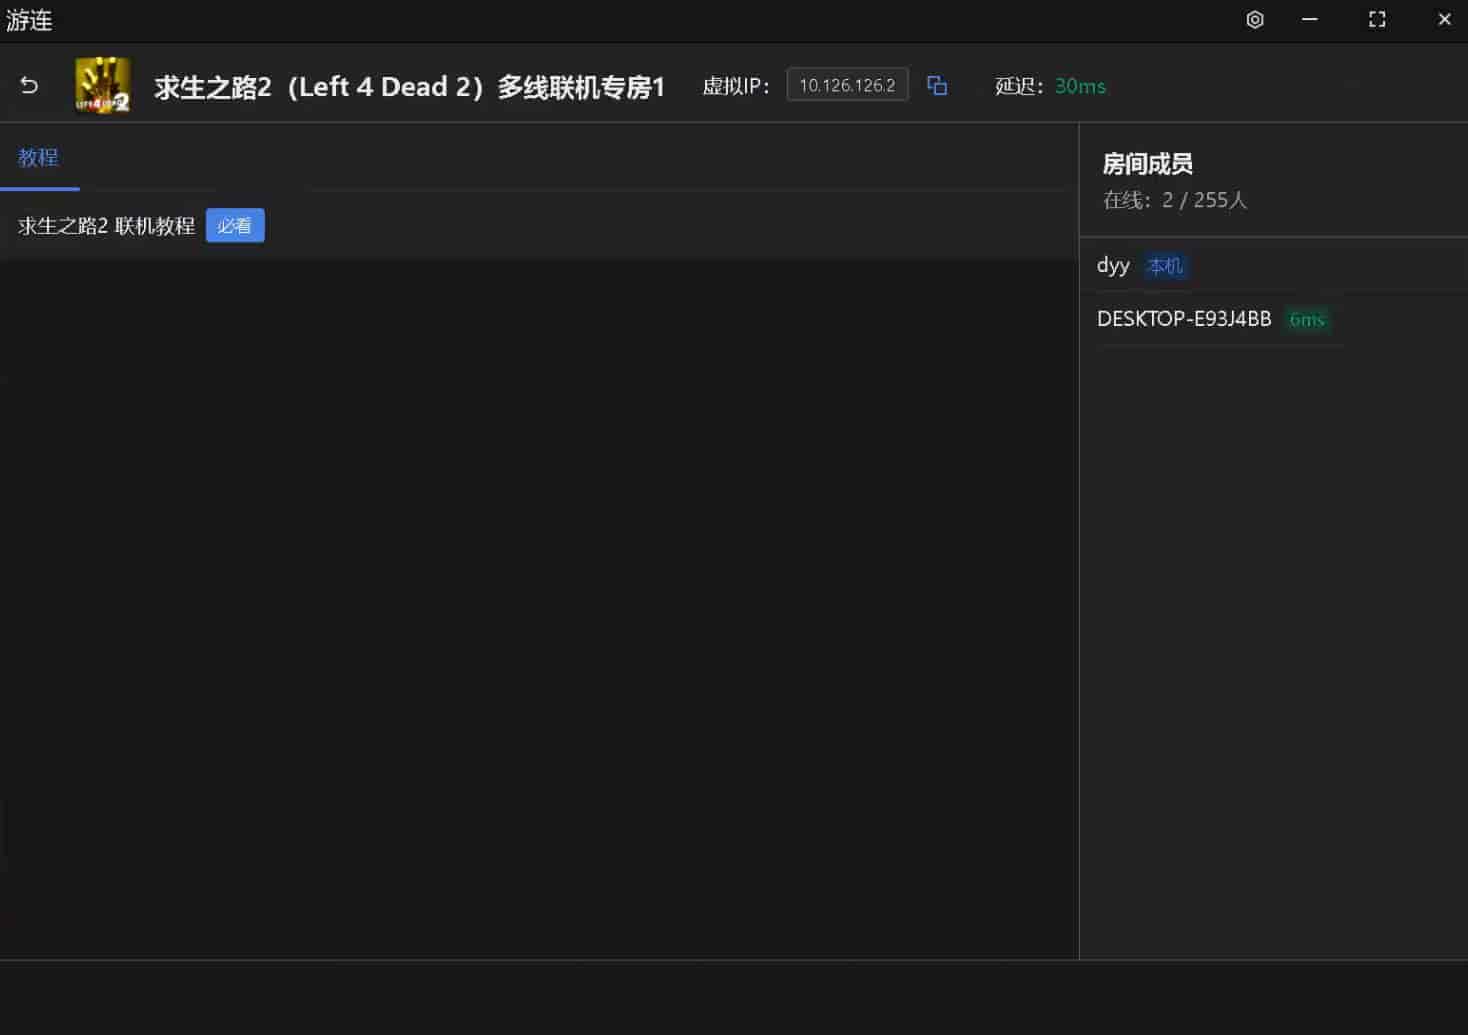Select member DESKTOP-E93J4BB
The width and height of the screenshot is (1468, 1035).
pyautogui.click(x=1184, y=319)
